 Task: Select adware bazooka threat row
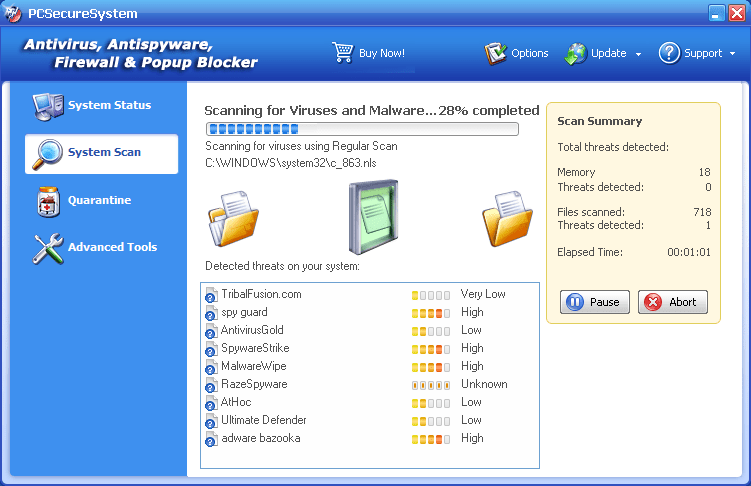point(260,438)
